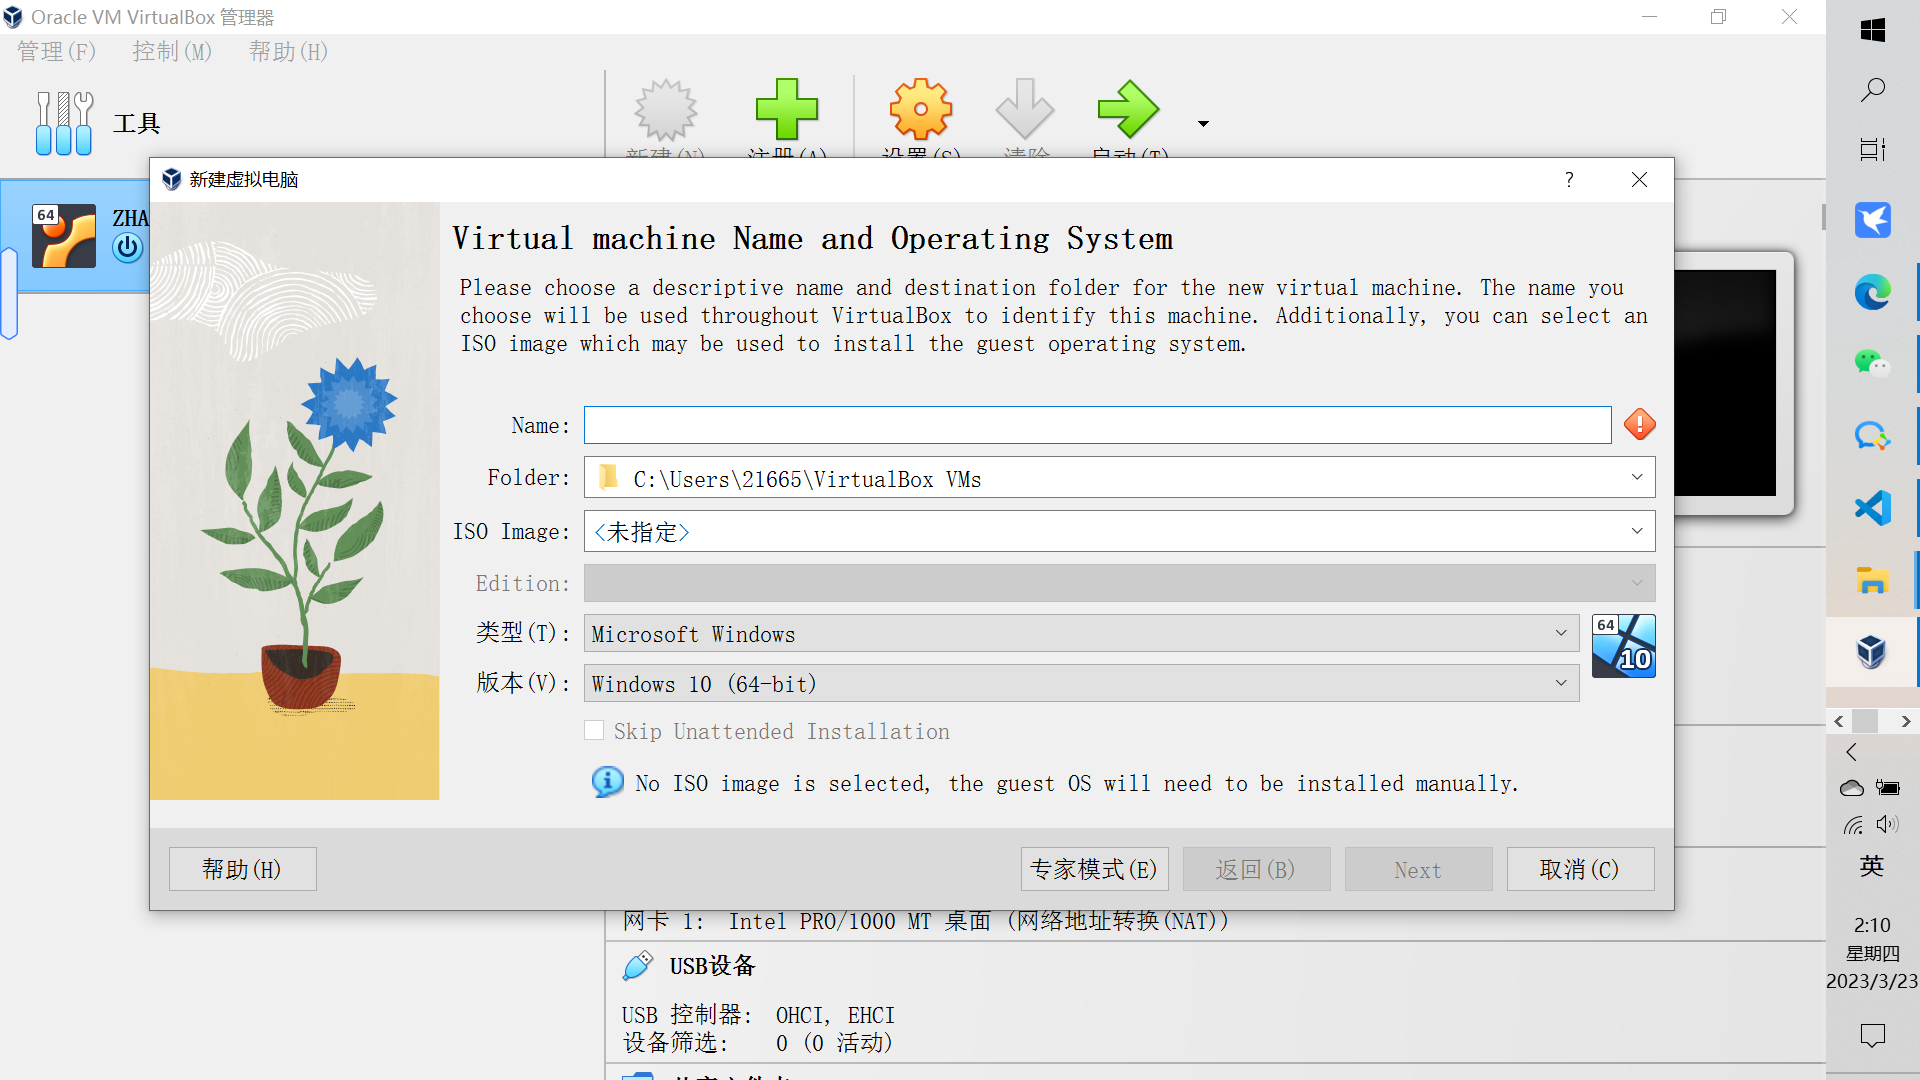Open WeChat from the taskbar
1920x1080 pixels.
click(x=1872, y=363)
